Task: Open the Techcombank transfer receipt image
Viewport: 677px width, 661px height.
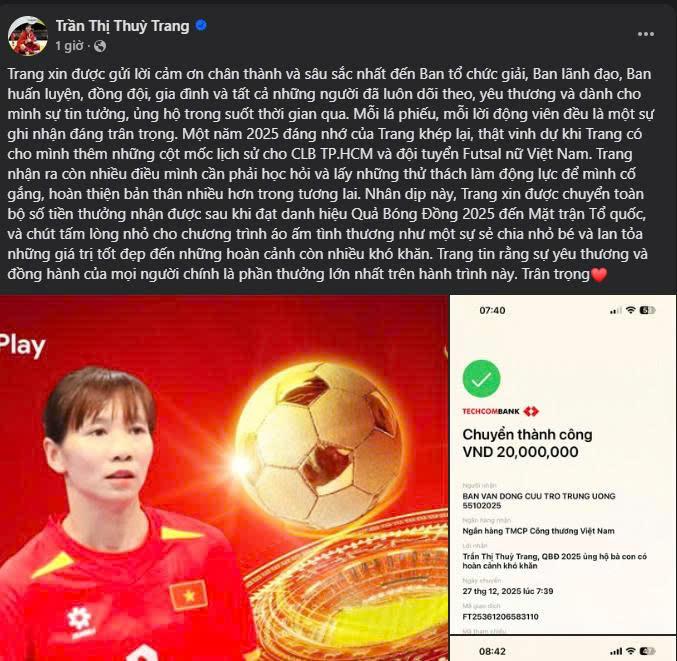Action: tap(563, 464)
